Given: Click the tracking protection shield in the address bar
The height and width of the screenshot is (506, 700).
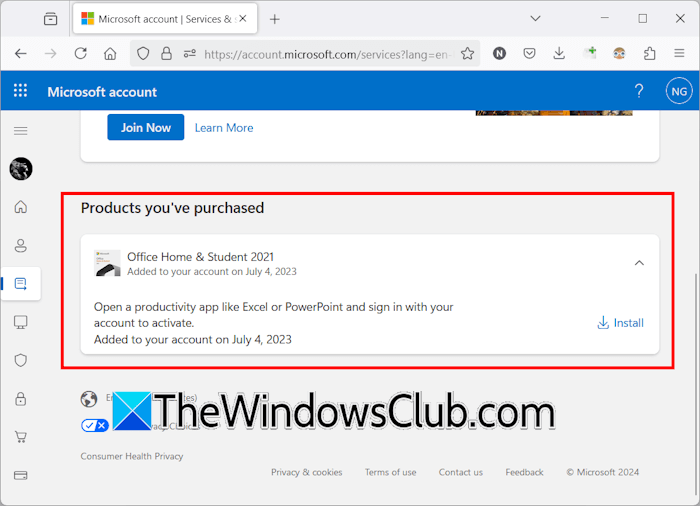Looking at the screenshot, I should click(143, 54).
